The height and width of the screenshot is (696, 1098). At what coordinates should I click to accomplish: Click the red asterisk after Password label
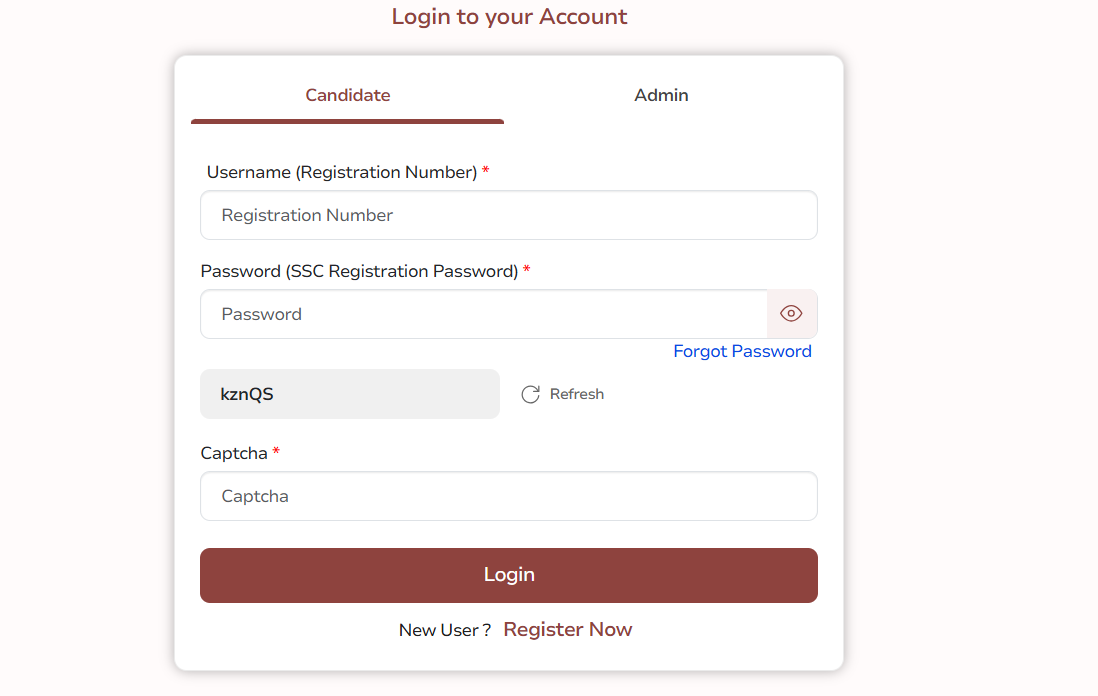click(527, 270)
